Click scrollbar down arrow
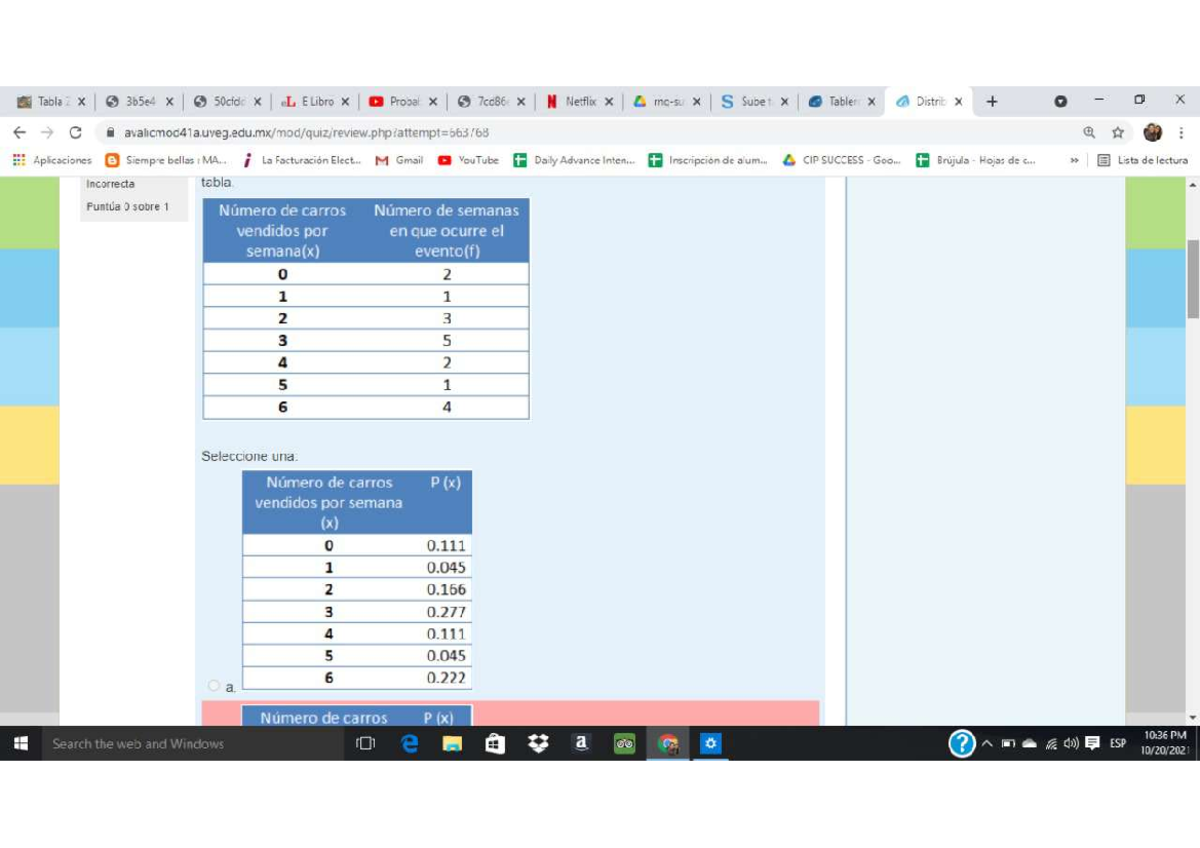1200x848 pixels. [1193, 718]
